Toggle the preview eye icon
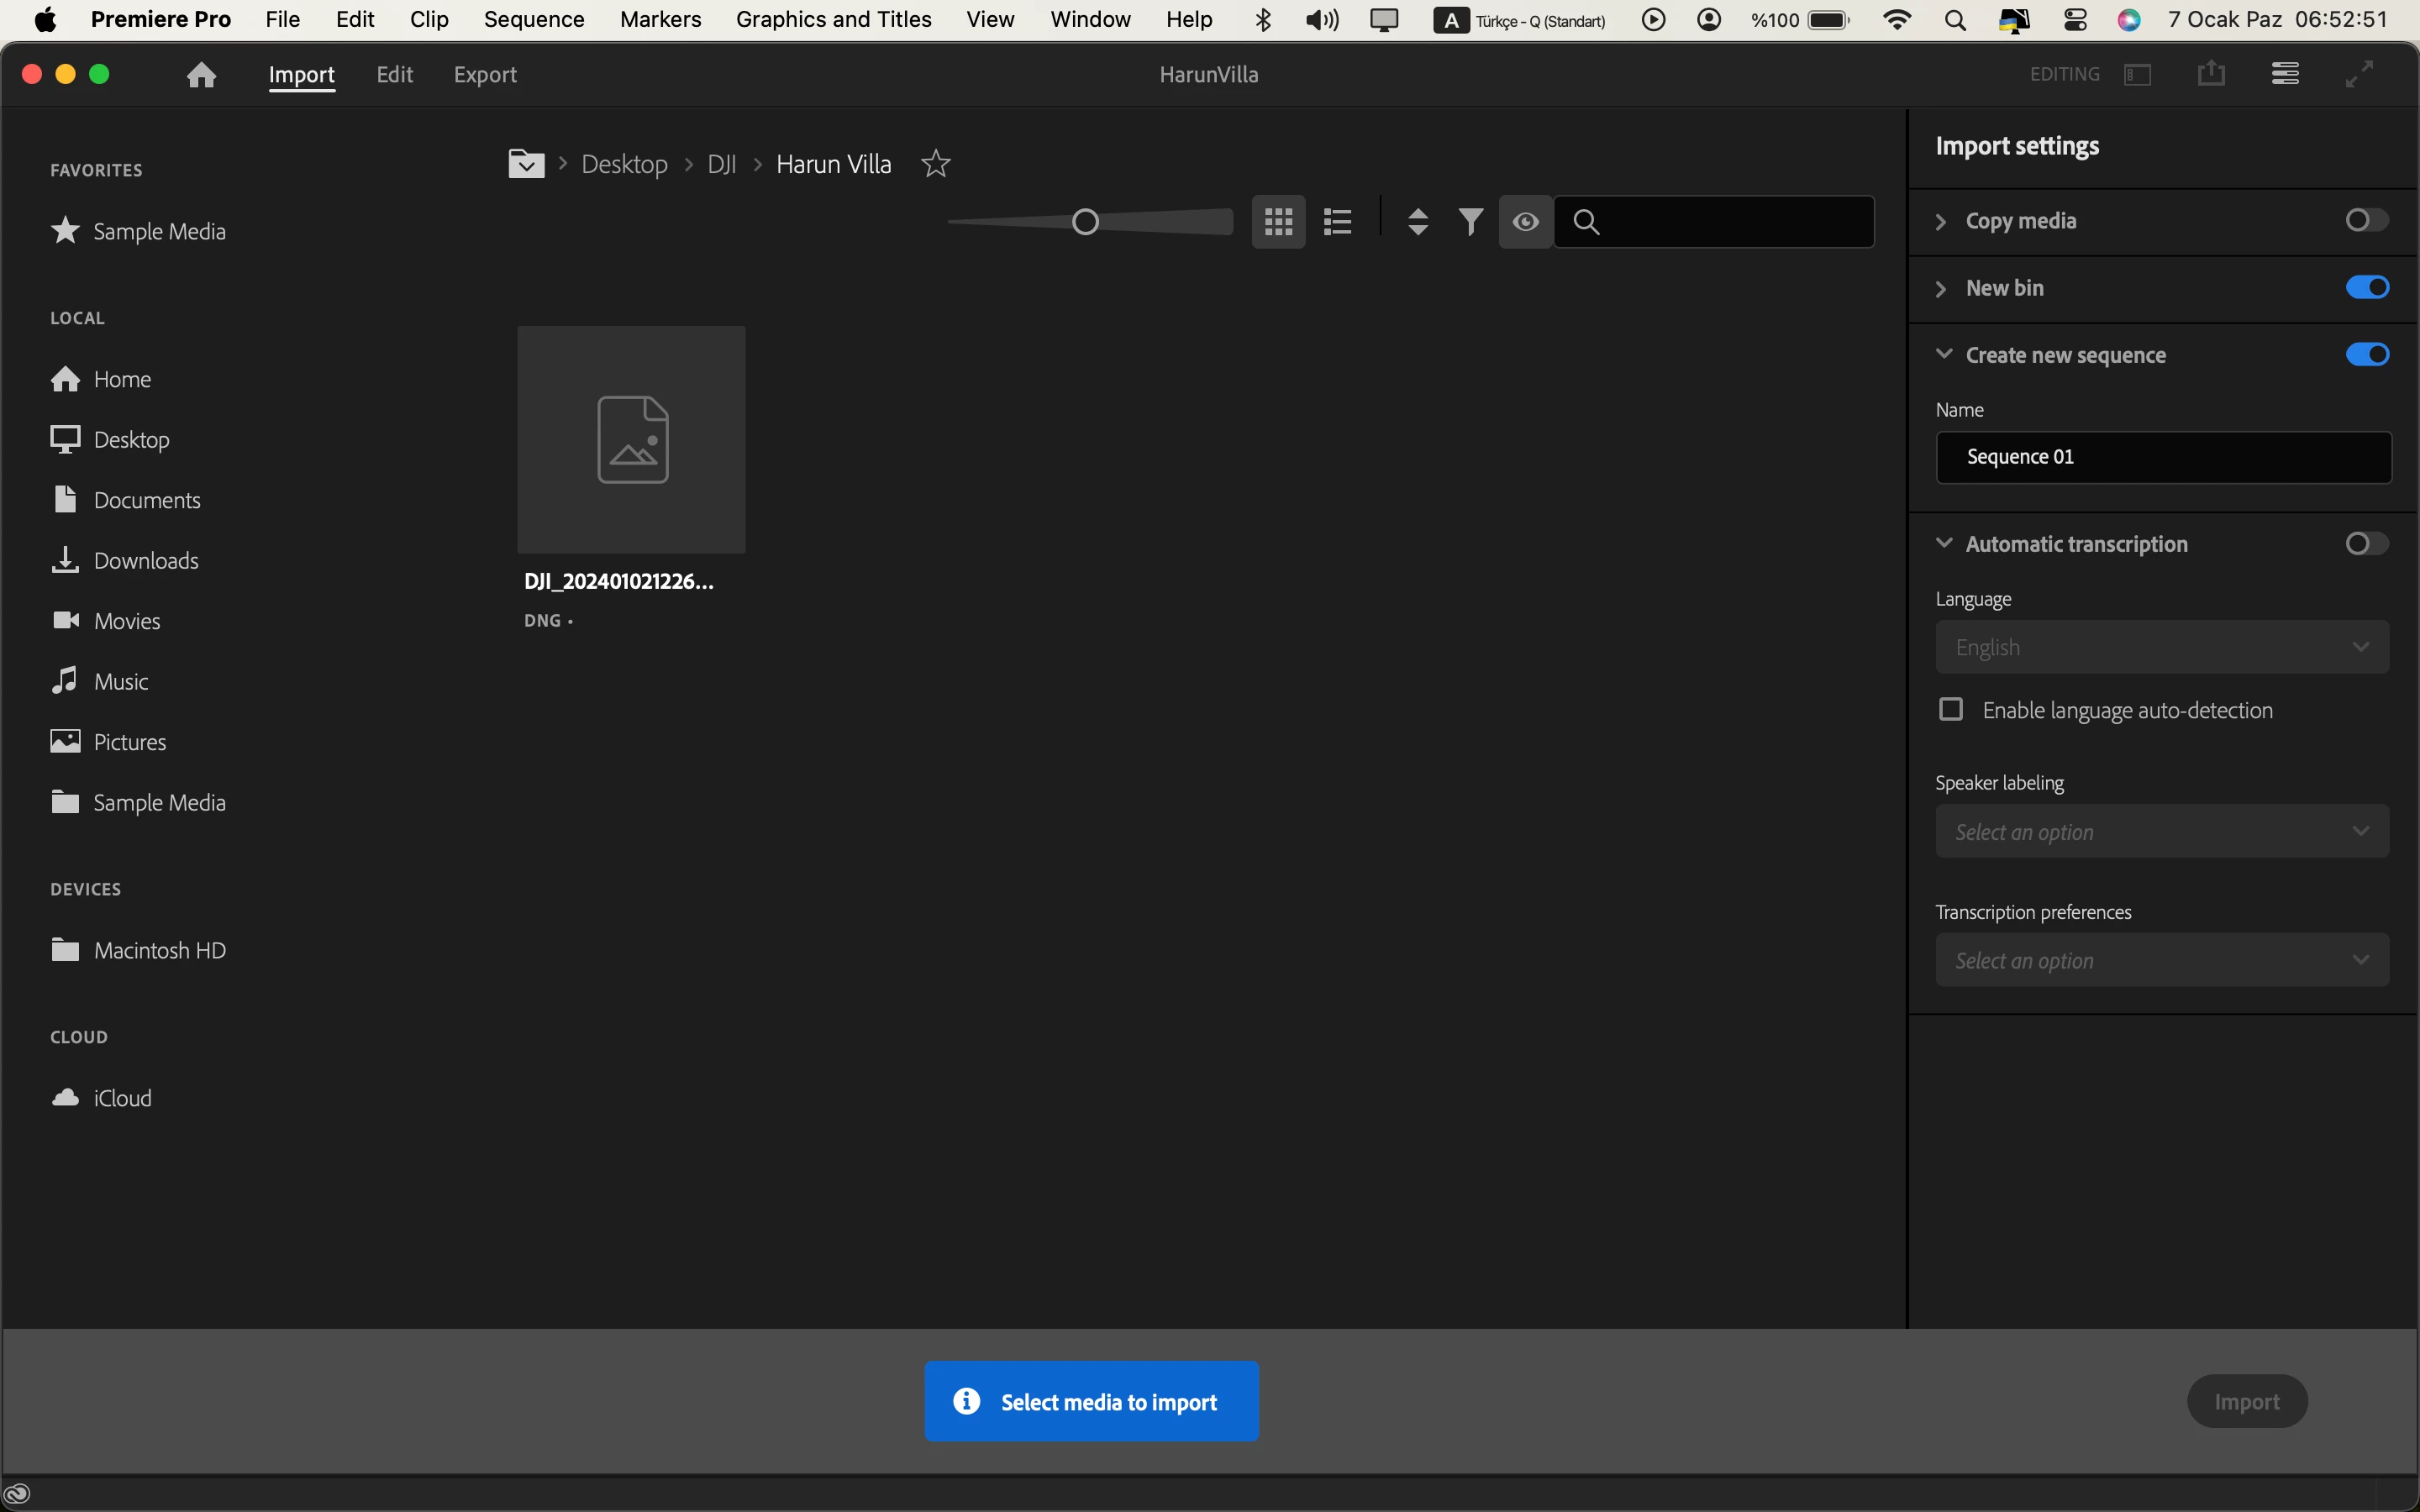 pyautogui.click(x=1525, y=222)
